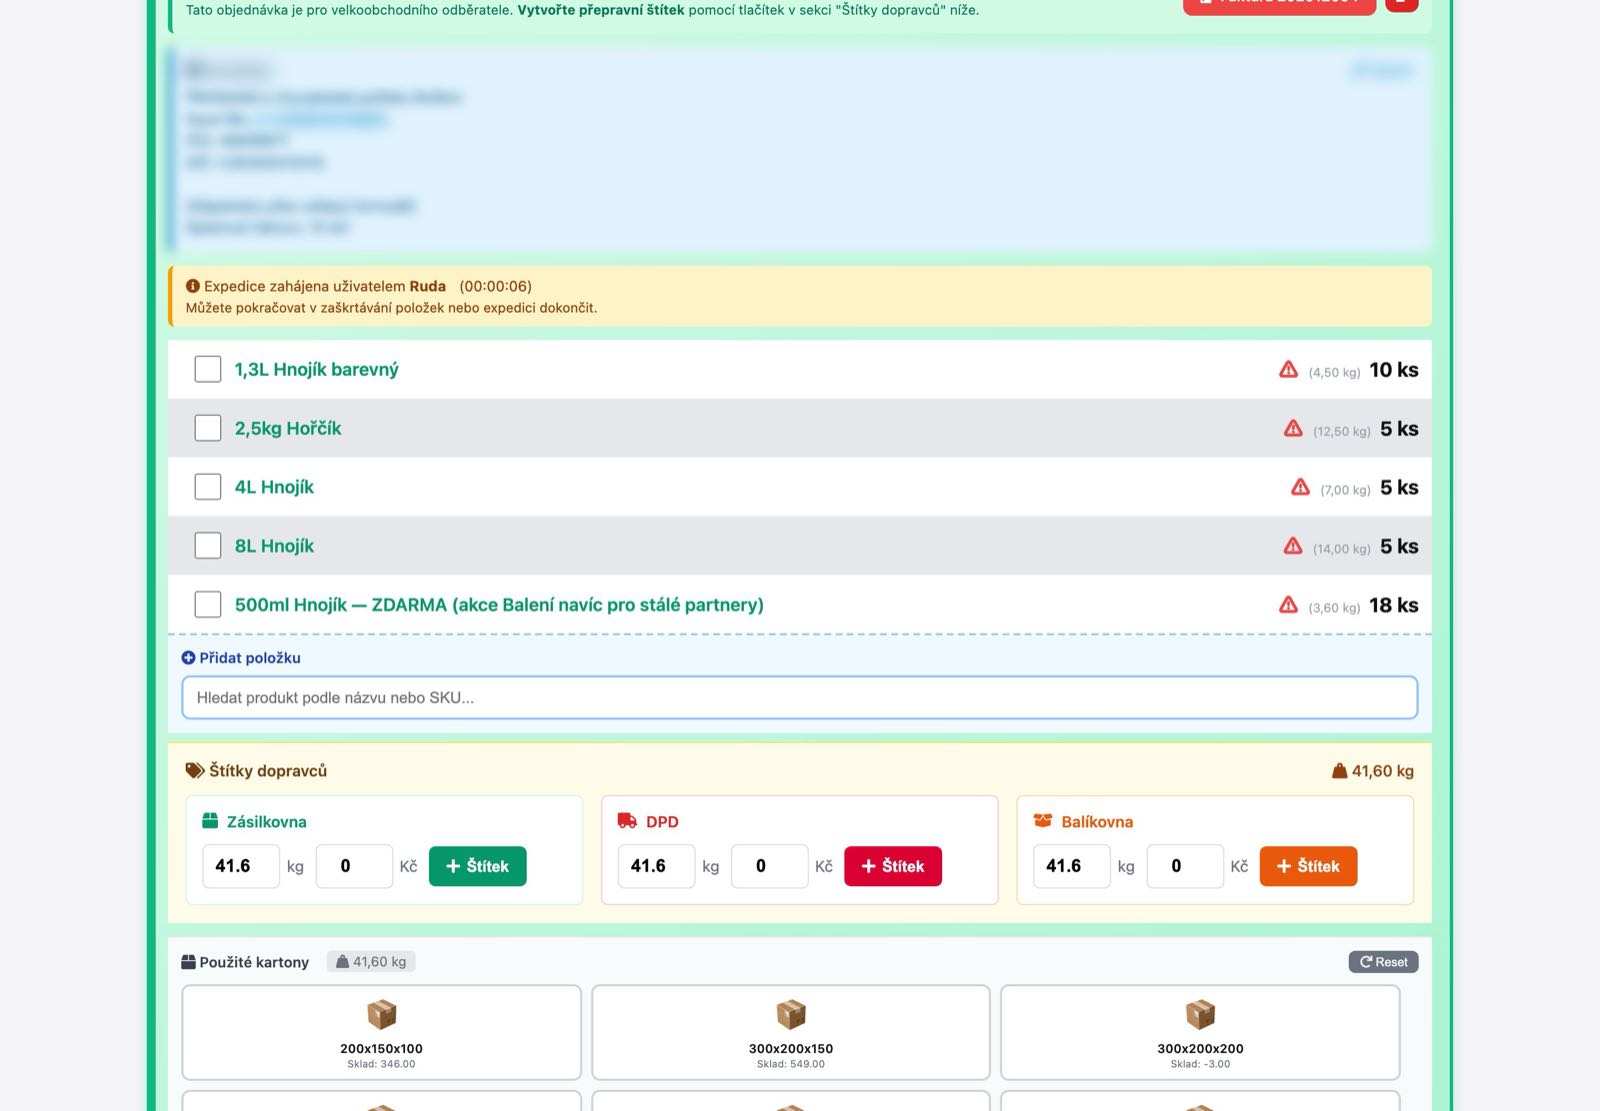Click the warning triangle on 2,5kg Hořčík row
The image size is (1600, 1111).
tap(1293, 428)
